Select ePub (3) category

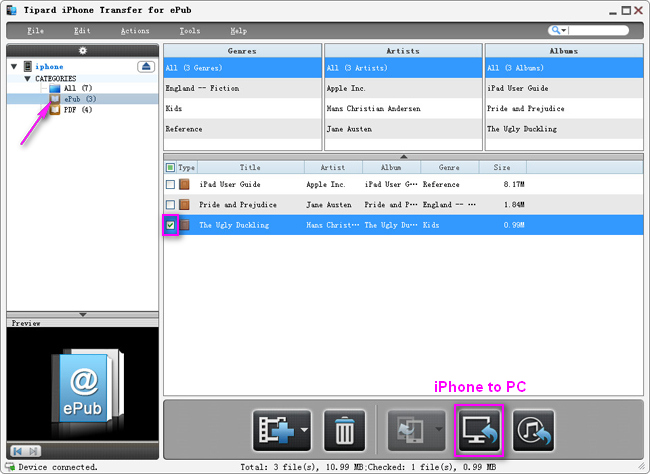[80, 99]
